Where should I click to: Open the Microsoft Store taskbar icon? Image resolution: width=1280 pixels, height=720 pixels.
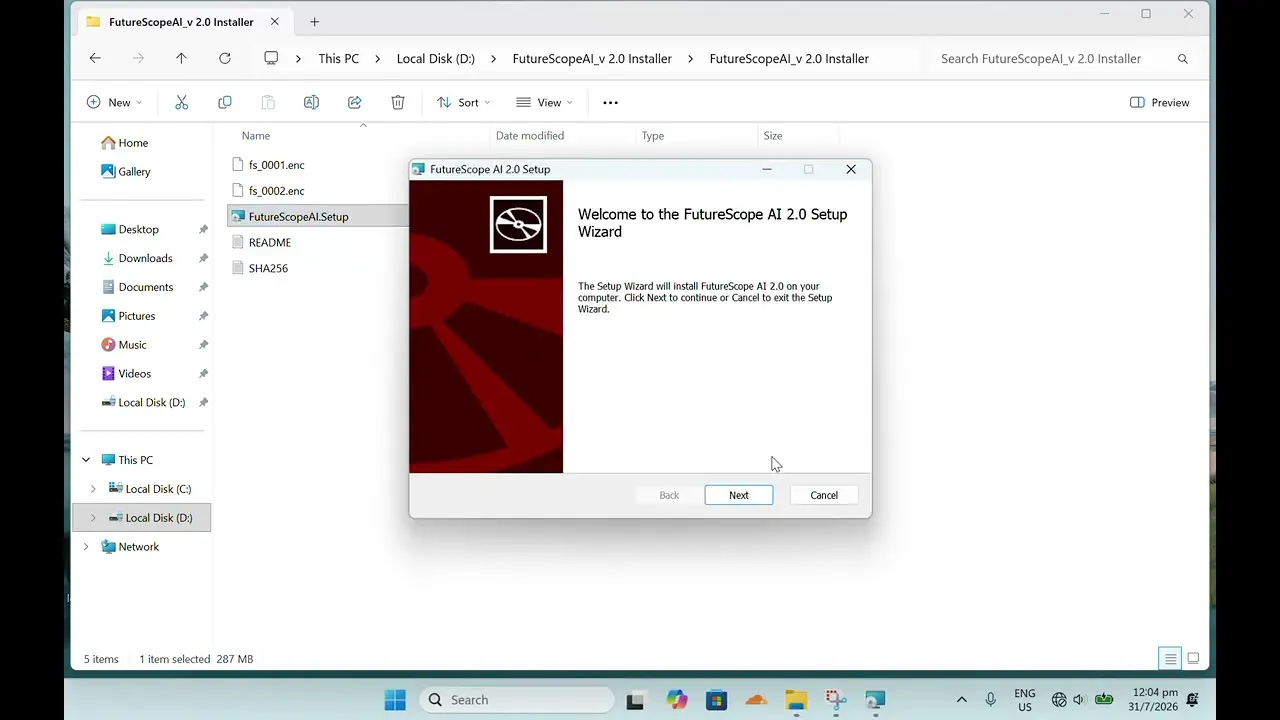click(x=716, y=700)
